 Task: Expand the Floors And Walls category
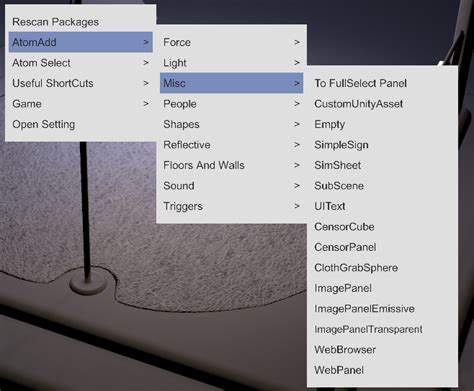pos(231,165)
